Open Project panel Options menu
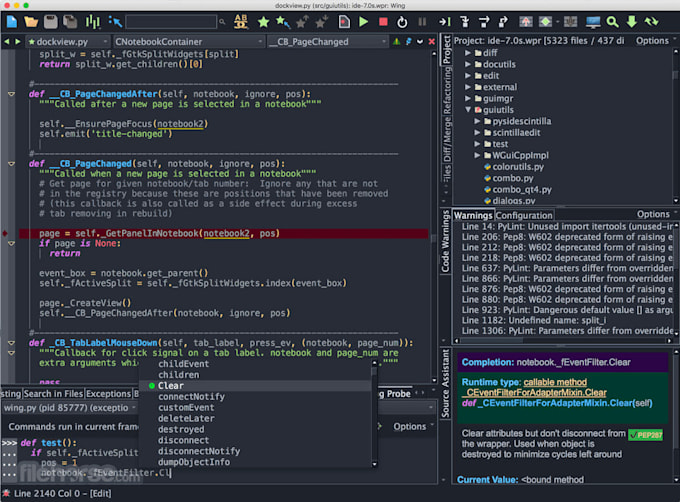This screenshot has height=502, width=680. (x=656, y=41)
